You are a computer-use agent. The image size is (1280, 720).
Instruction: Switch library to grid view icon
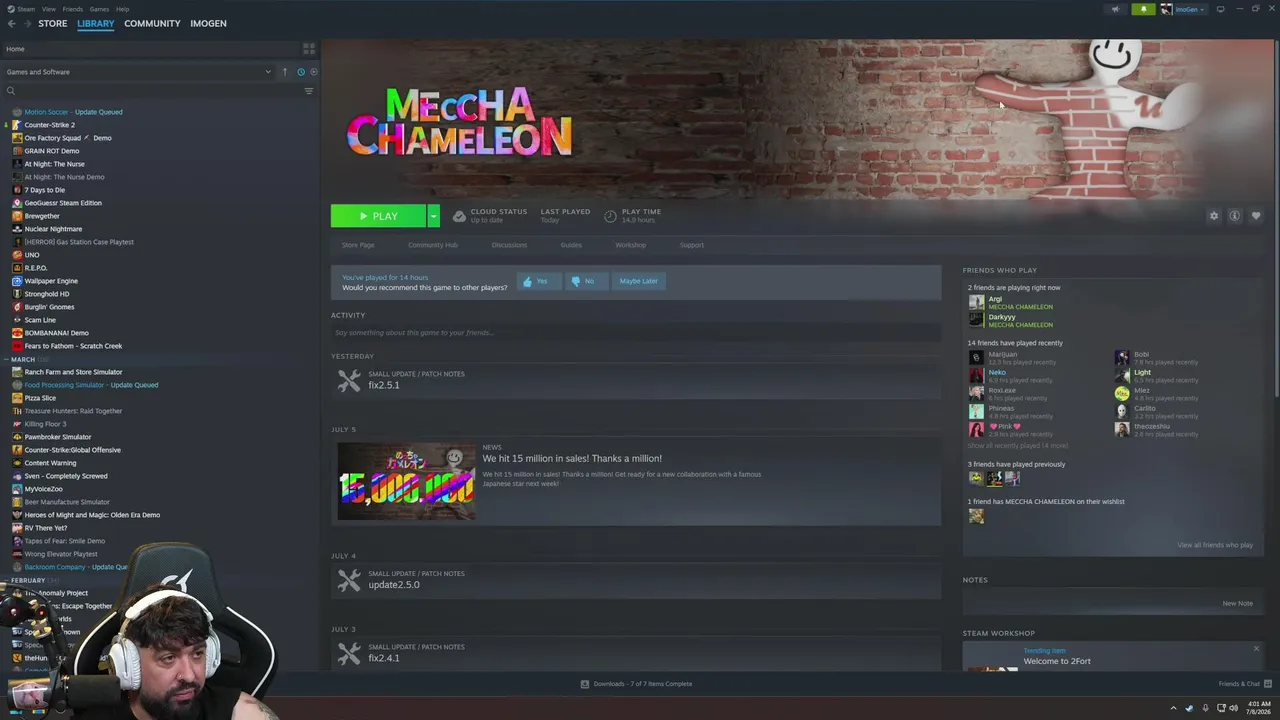pos(309,48)
